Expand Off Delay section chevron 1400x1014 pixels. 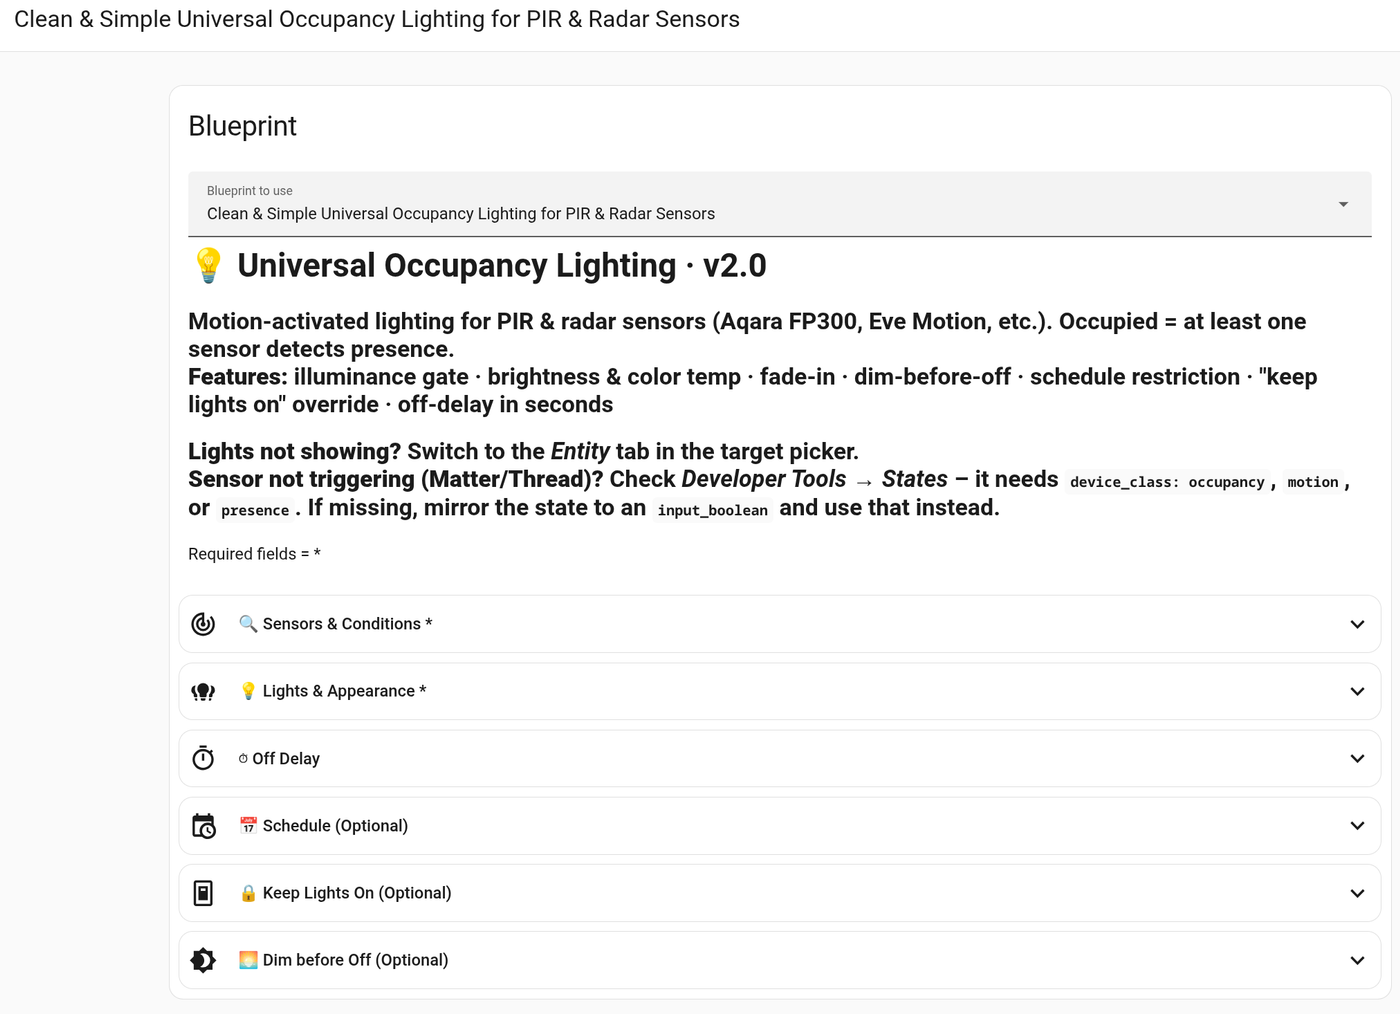click(x=1357, y=758)
